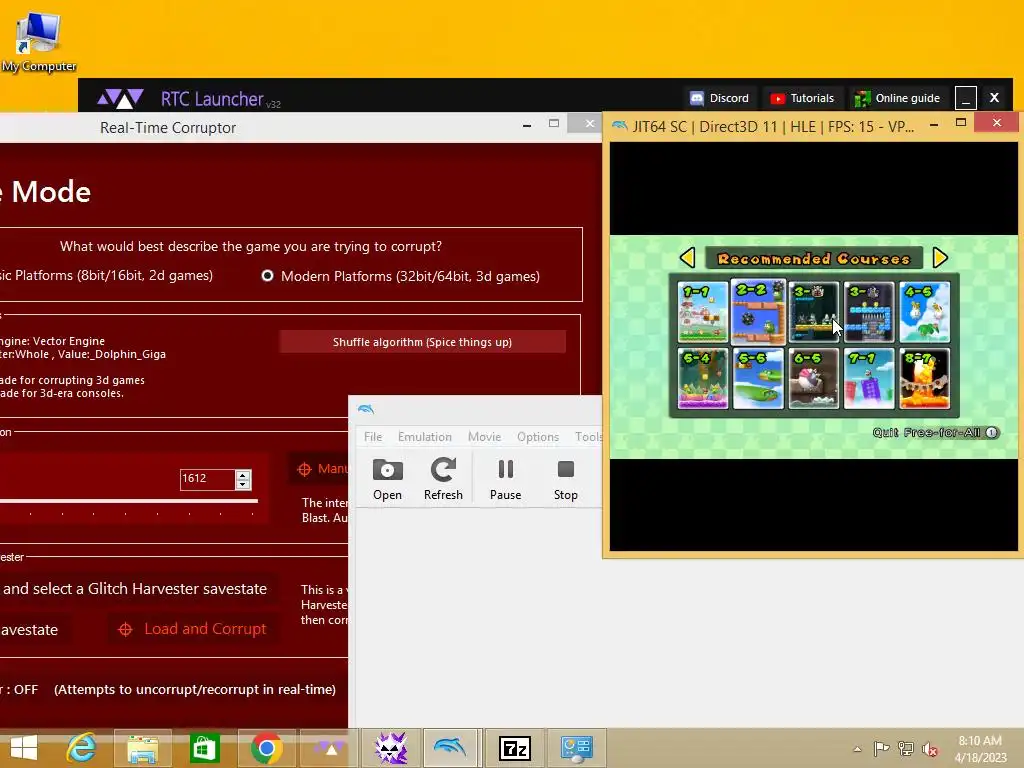
Task: Select course 8-7 thumbnail
Action: [925, 378]
